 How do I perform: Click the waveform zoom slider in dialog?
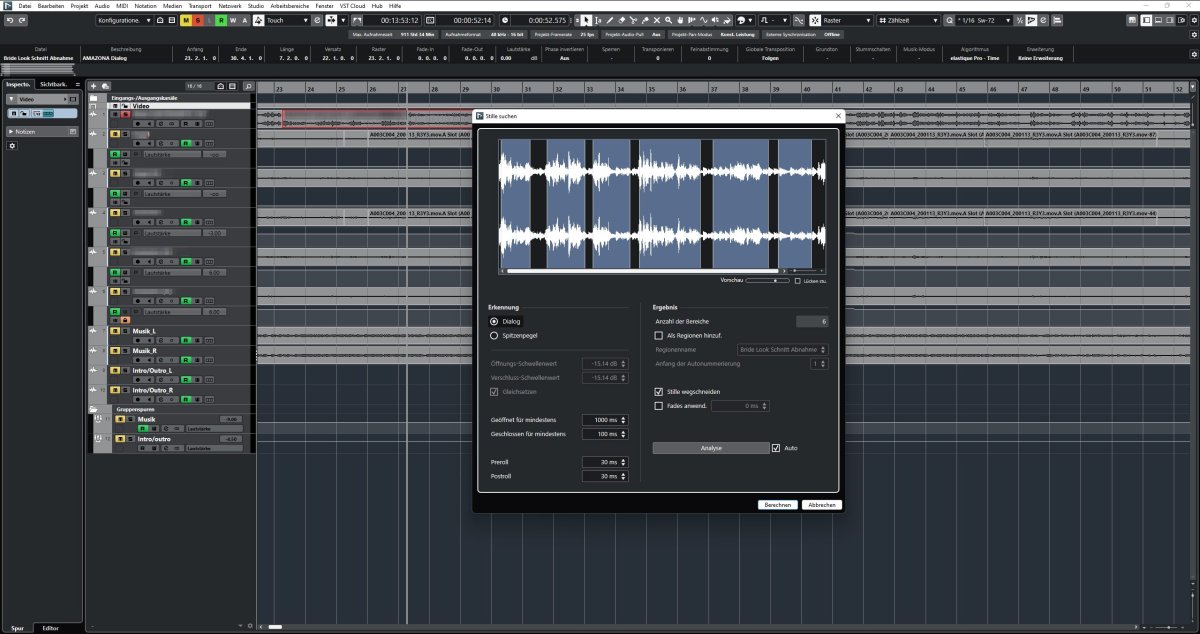(x=803, y=270)
